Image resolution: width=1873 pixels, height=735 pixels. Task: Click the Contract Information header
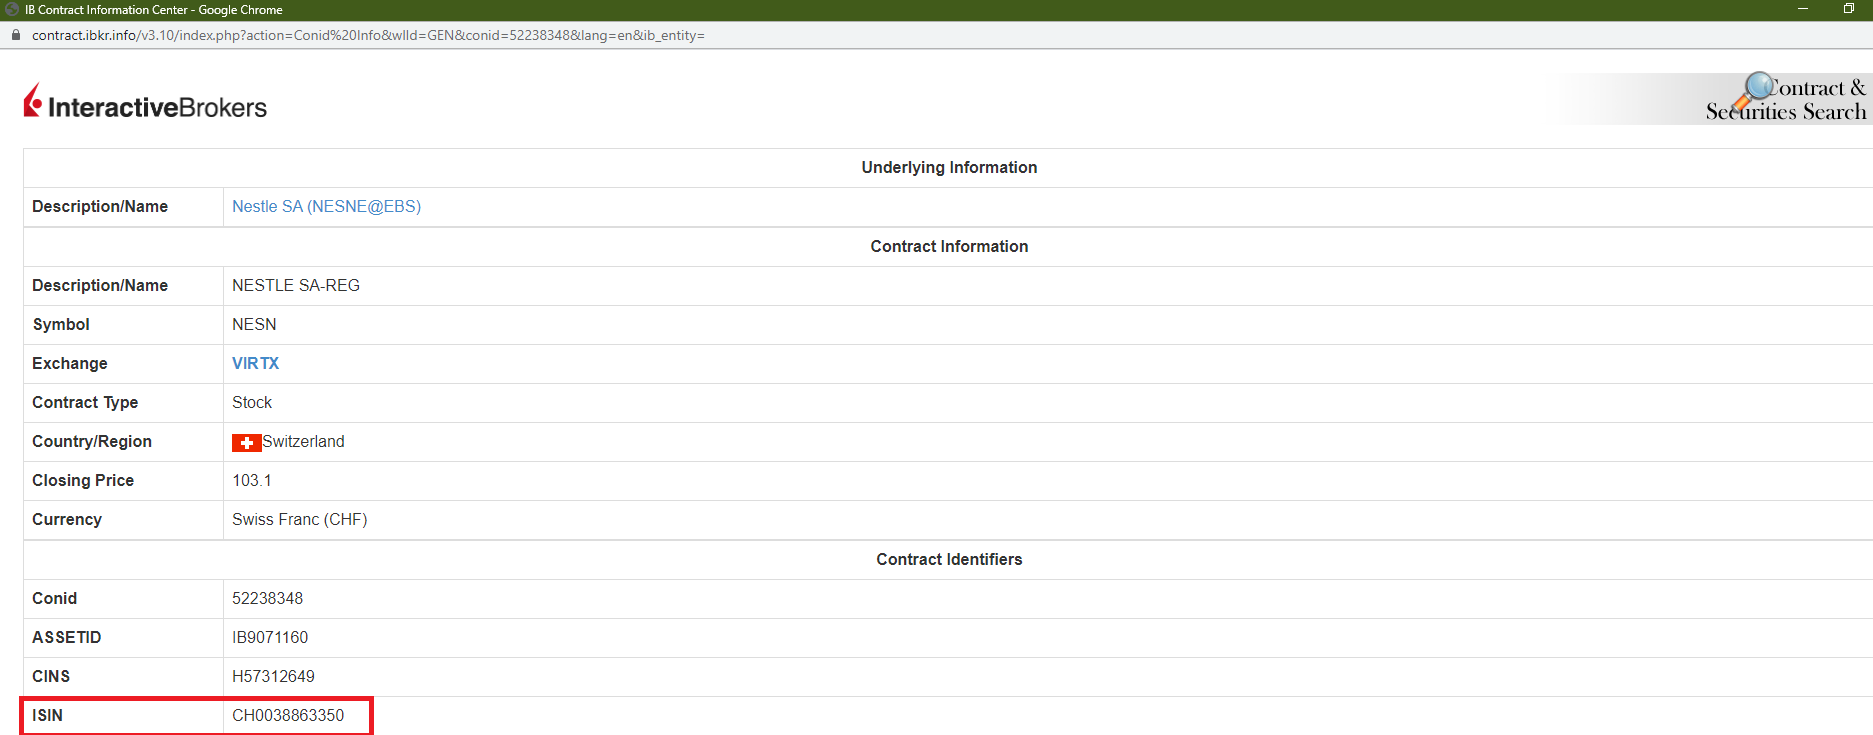[x=949, y=246]
